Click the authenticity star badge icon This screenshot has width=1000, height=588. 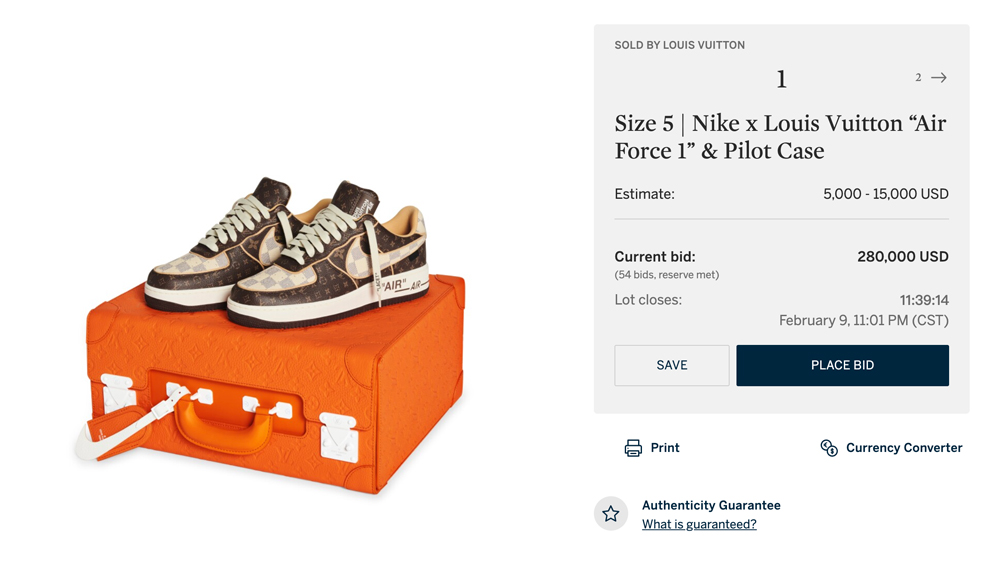[x=611, y=514]
